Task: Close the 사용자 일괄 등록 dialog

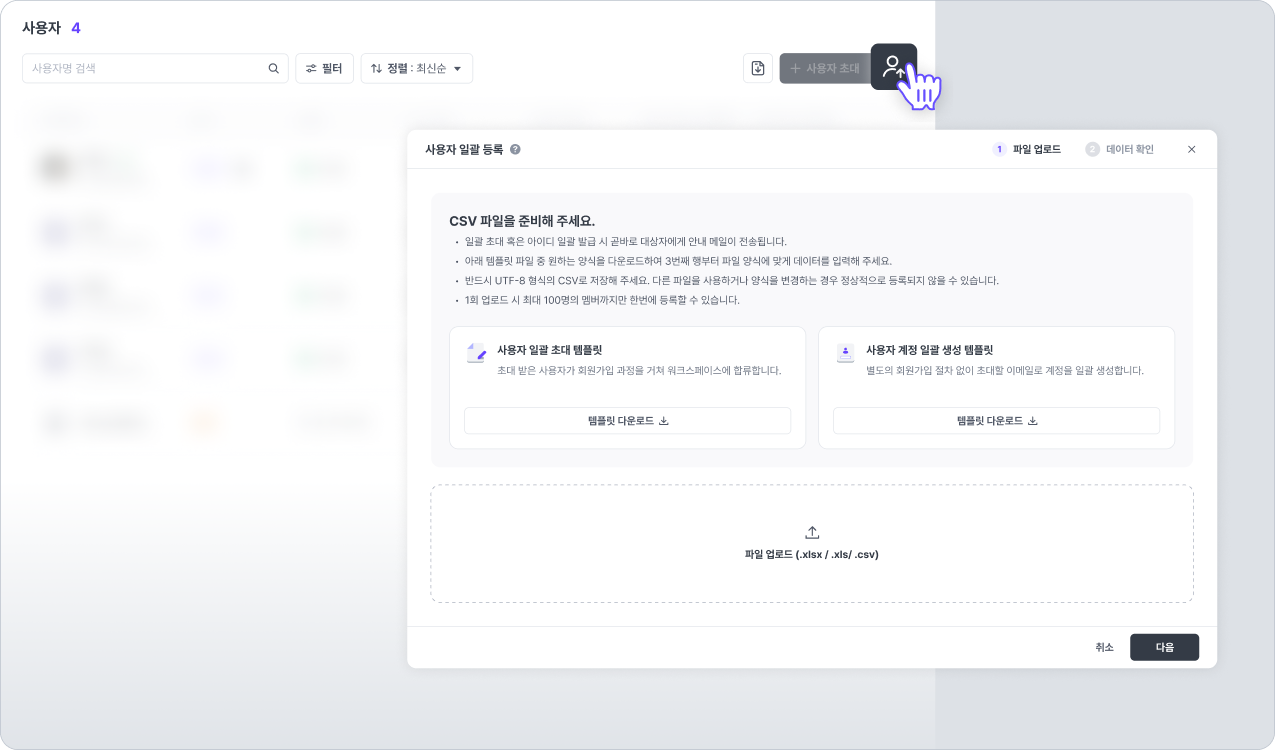Action: click(x=1191, y=149)
